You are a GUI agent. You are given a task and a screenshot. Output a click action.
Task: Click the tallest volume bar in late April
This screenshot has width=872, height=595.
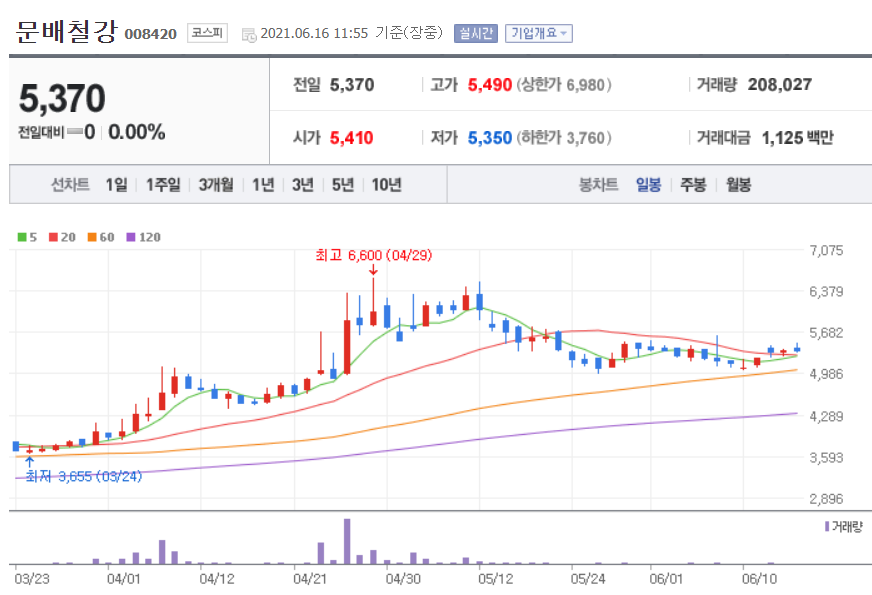pos(347,542)
